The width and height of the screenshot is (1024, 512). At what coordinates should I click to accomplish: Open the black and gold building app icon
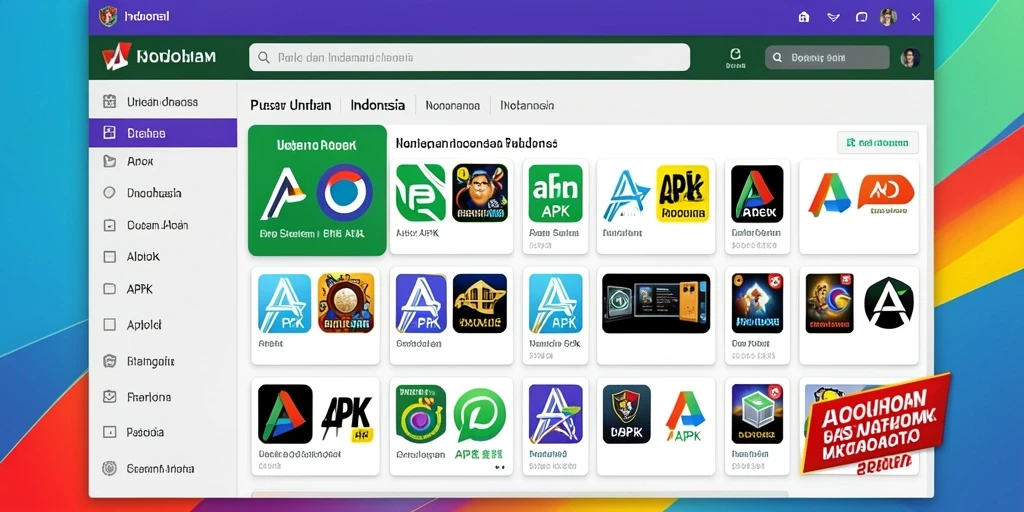pos(479,303)
